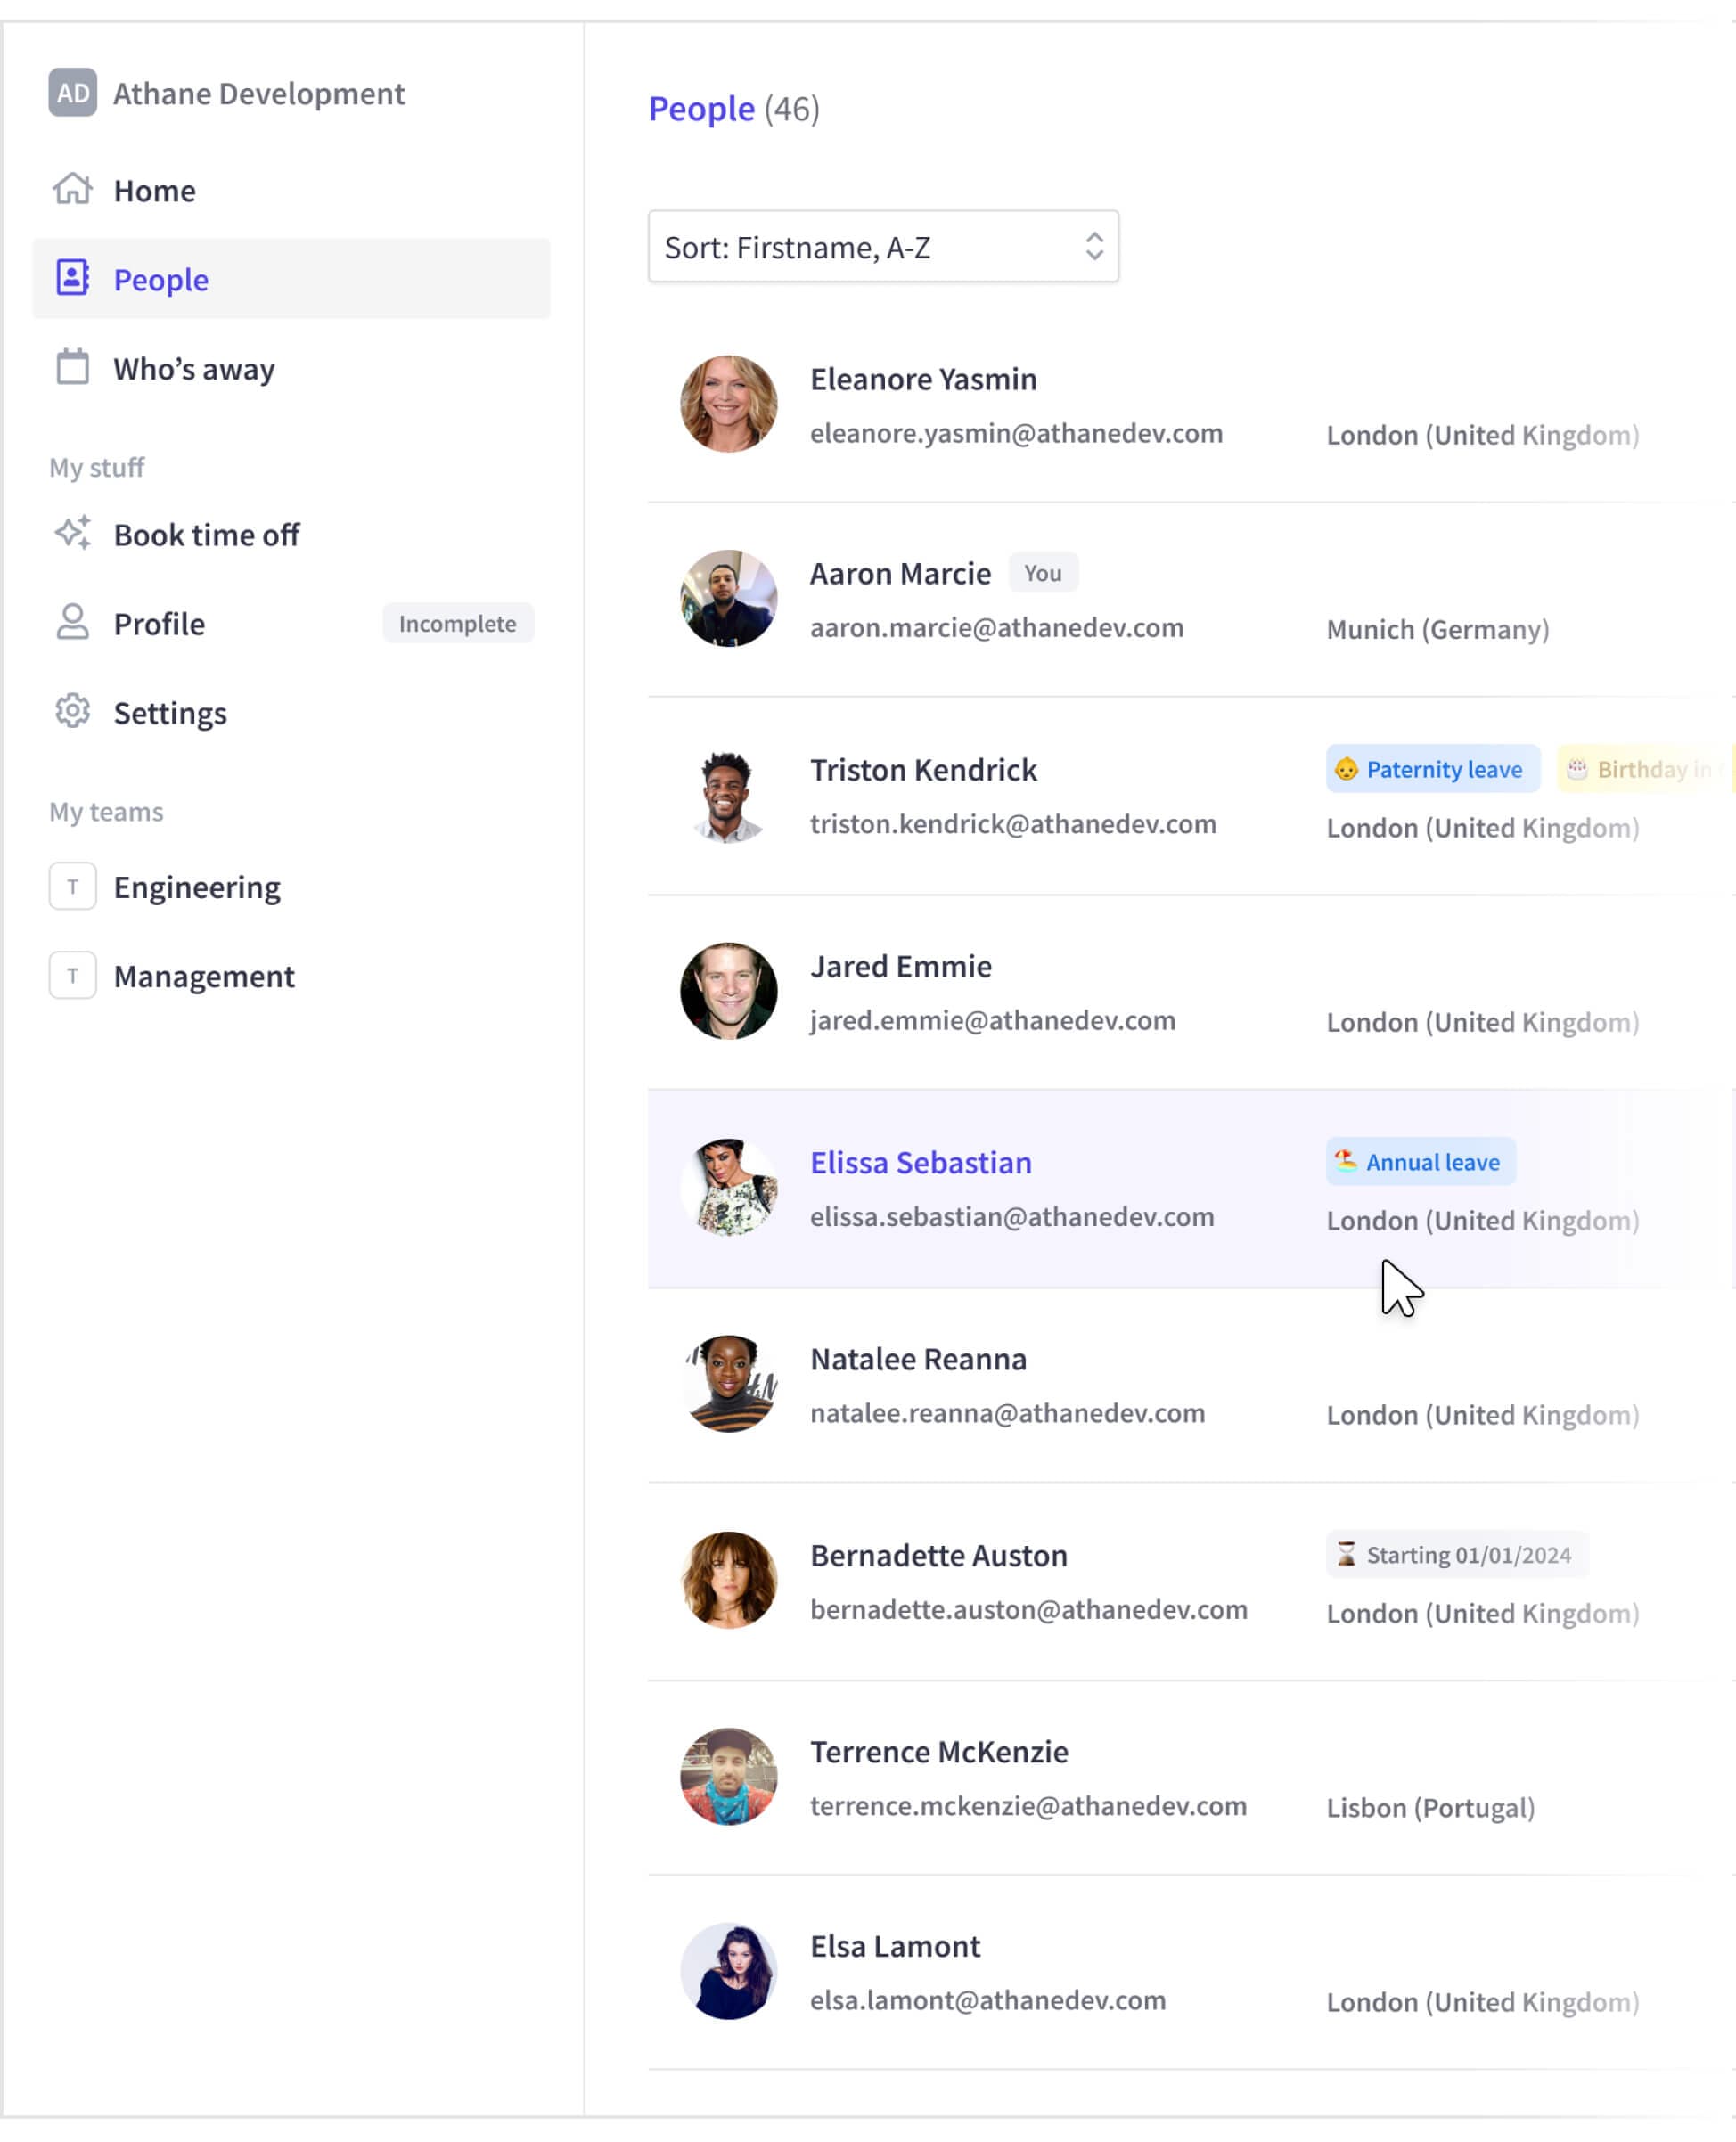Click the Home house icon

coord(73,189)
